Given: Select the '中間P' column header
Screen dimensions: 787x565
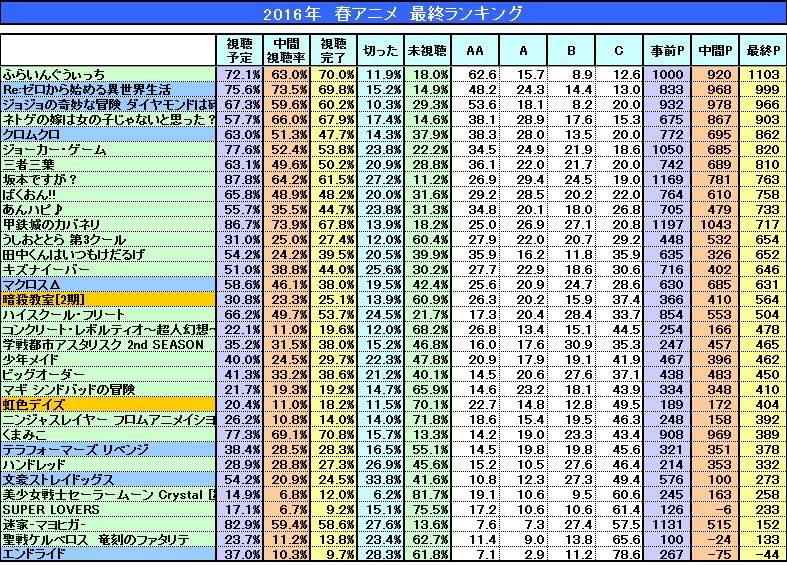Looking at the screenshot, I should tap(715, 50).
